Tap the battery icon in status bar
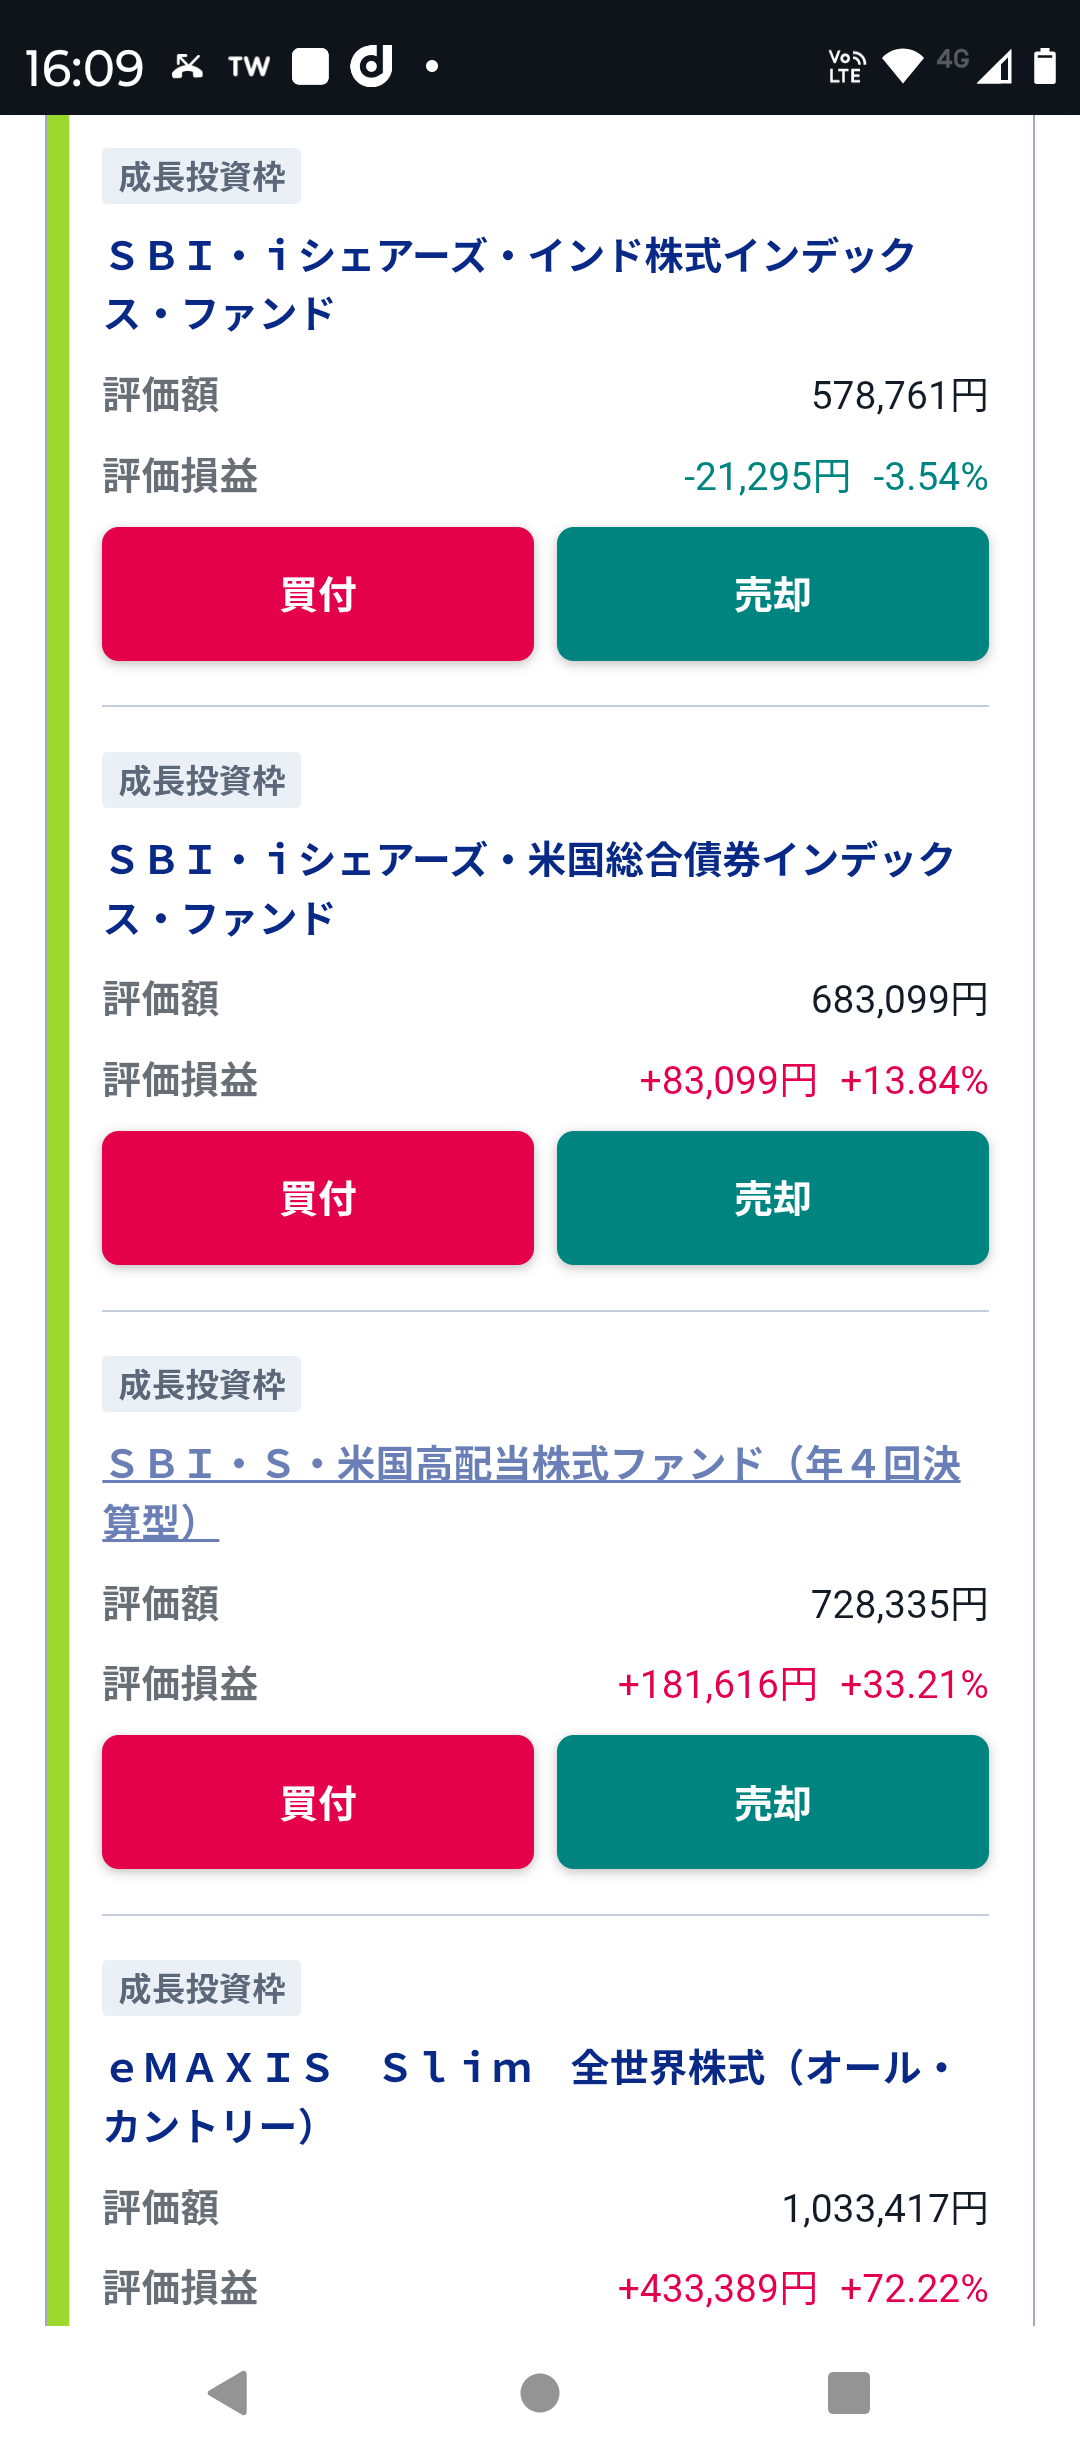The width and height of the screenshot is (1080, 2460). click(x=1045, y=66)
